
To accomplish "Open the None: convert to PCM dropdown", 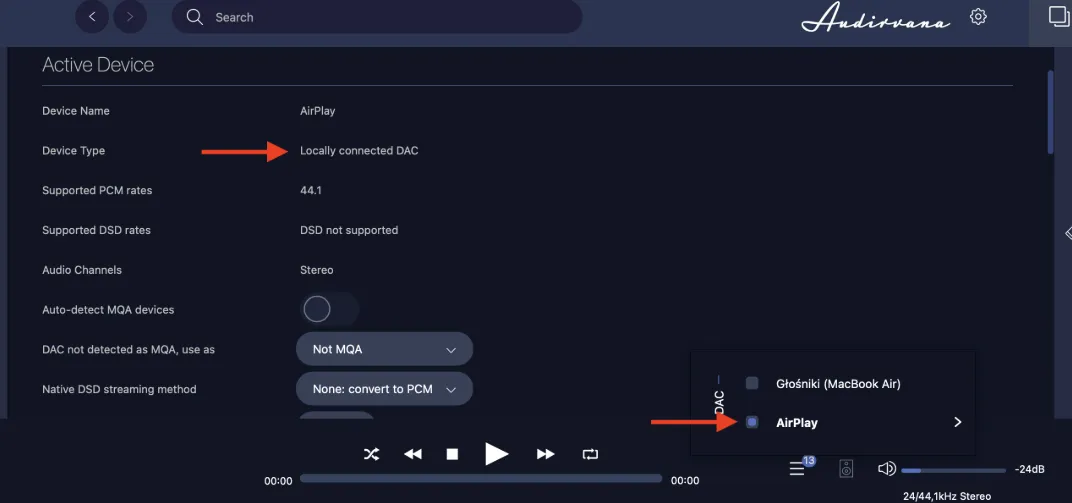I will coord(384,389).
